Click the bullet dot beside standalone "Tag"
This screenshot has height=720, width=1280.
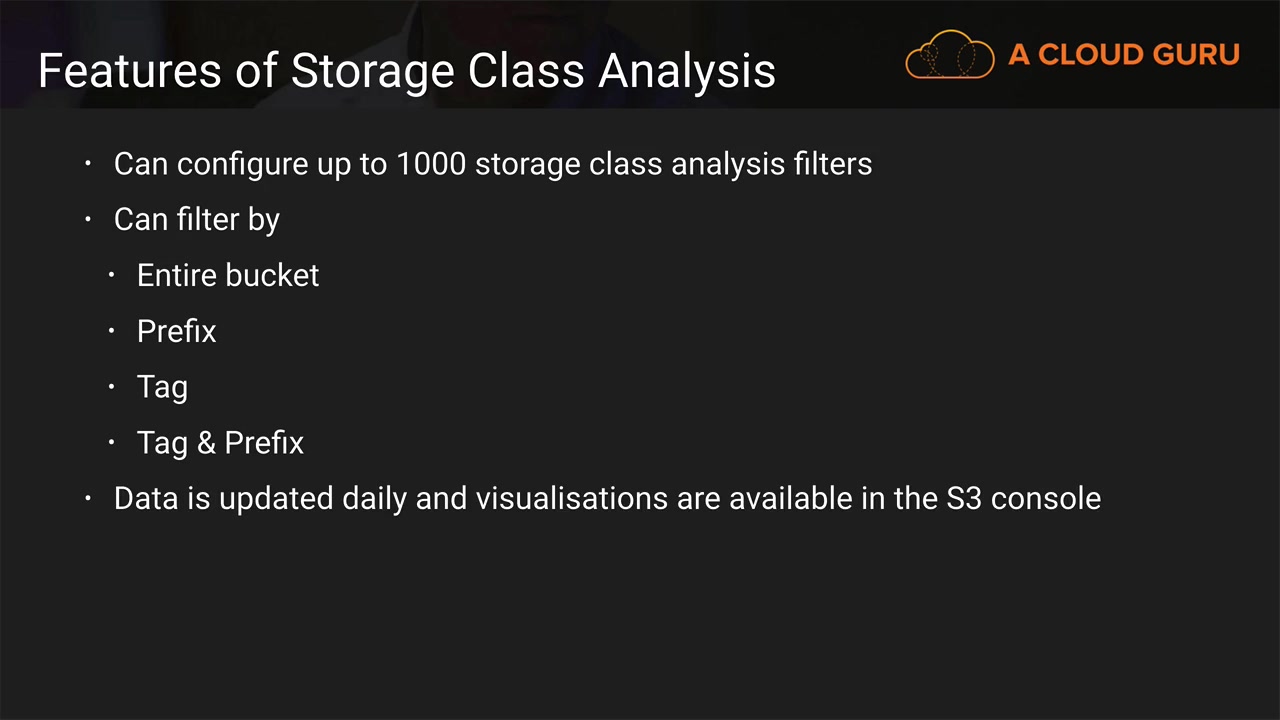pyautogui.click(x=112, y=387)
